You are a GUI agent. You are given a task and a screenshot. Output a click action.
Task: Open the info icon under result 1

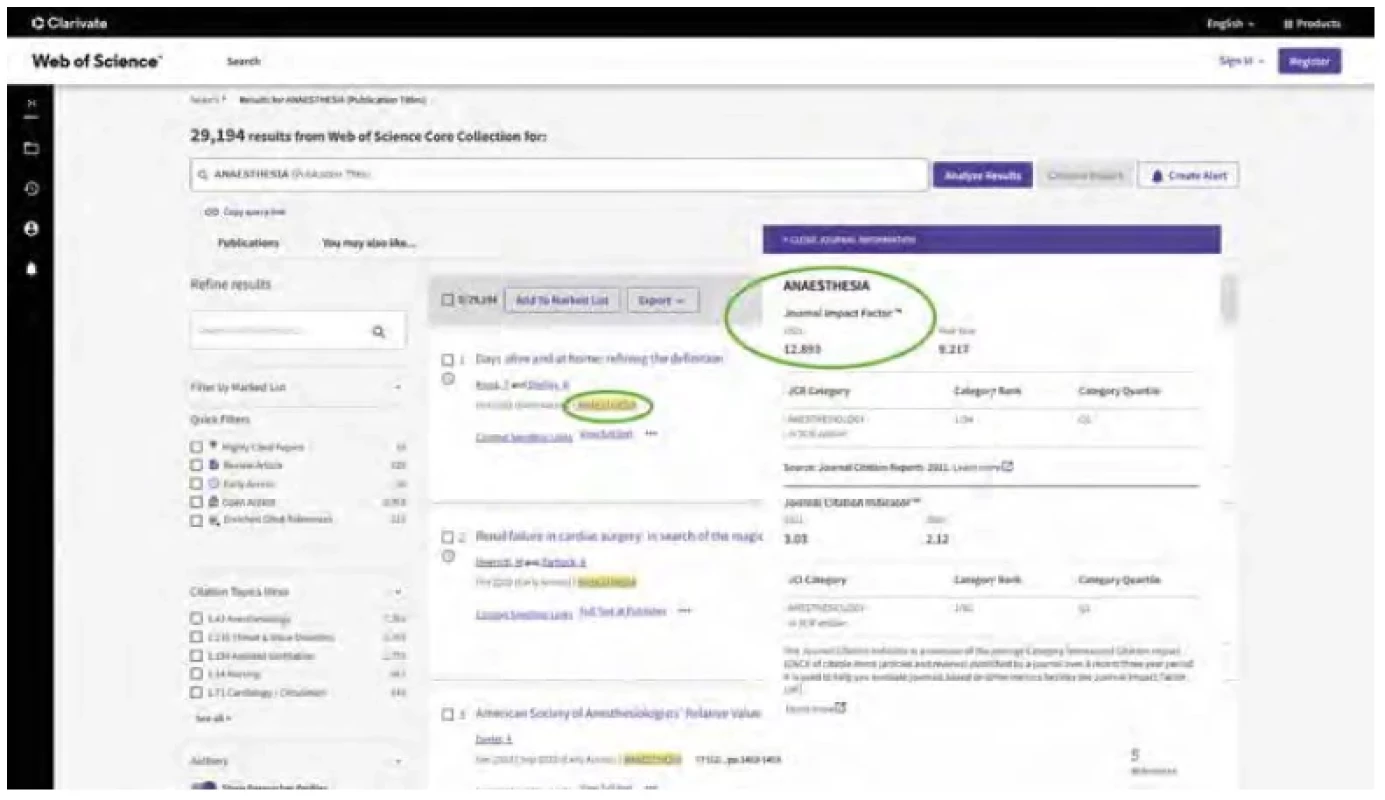click(x=449, y=378)
